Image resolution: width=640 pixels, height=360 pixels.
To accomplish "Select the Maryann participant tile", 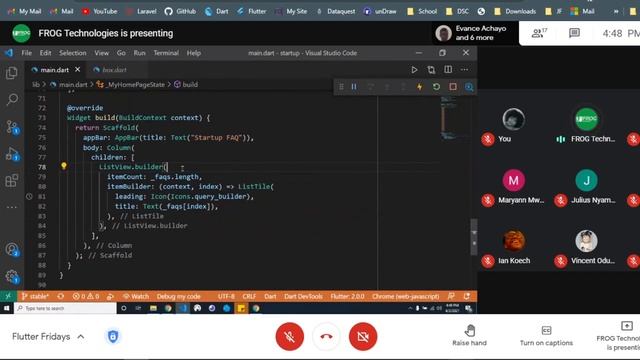I will pyautogui.click(x=513, y=187).
